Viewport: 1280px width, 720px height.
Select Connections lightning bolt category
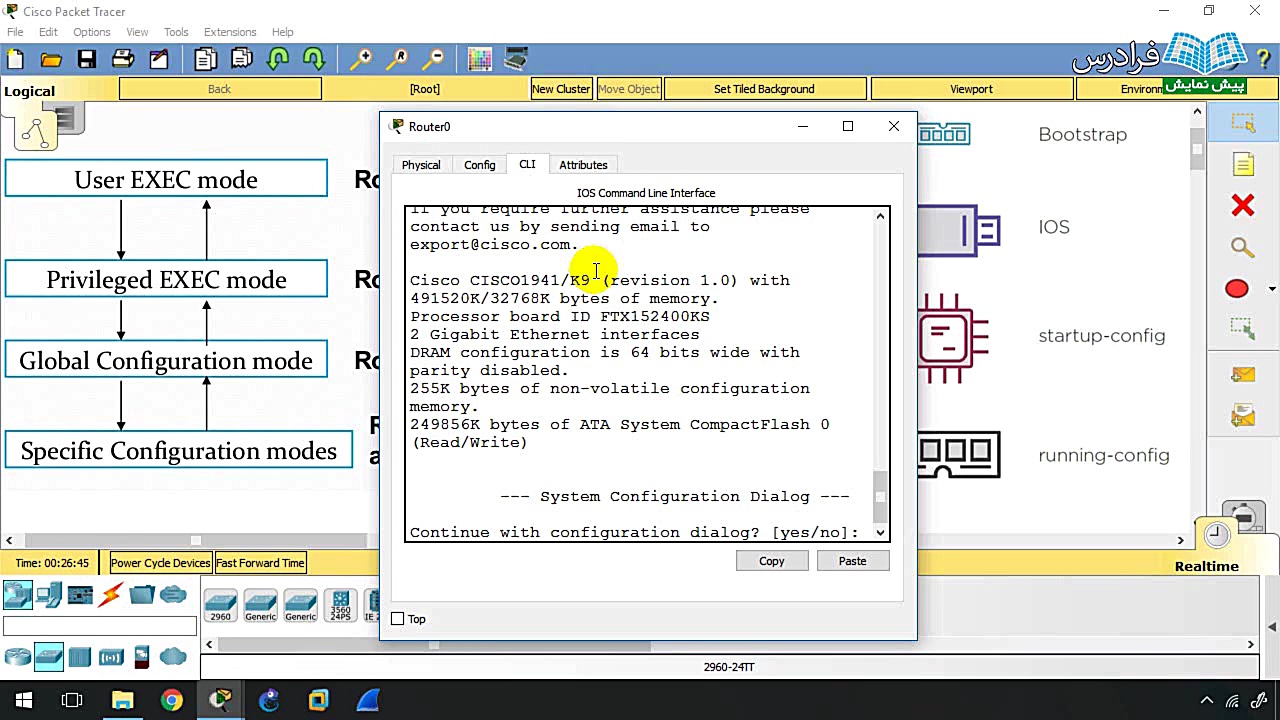coord(111,595)
